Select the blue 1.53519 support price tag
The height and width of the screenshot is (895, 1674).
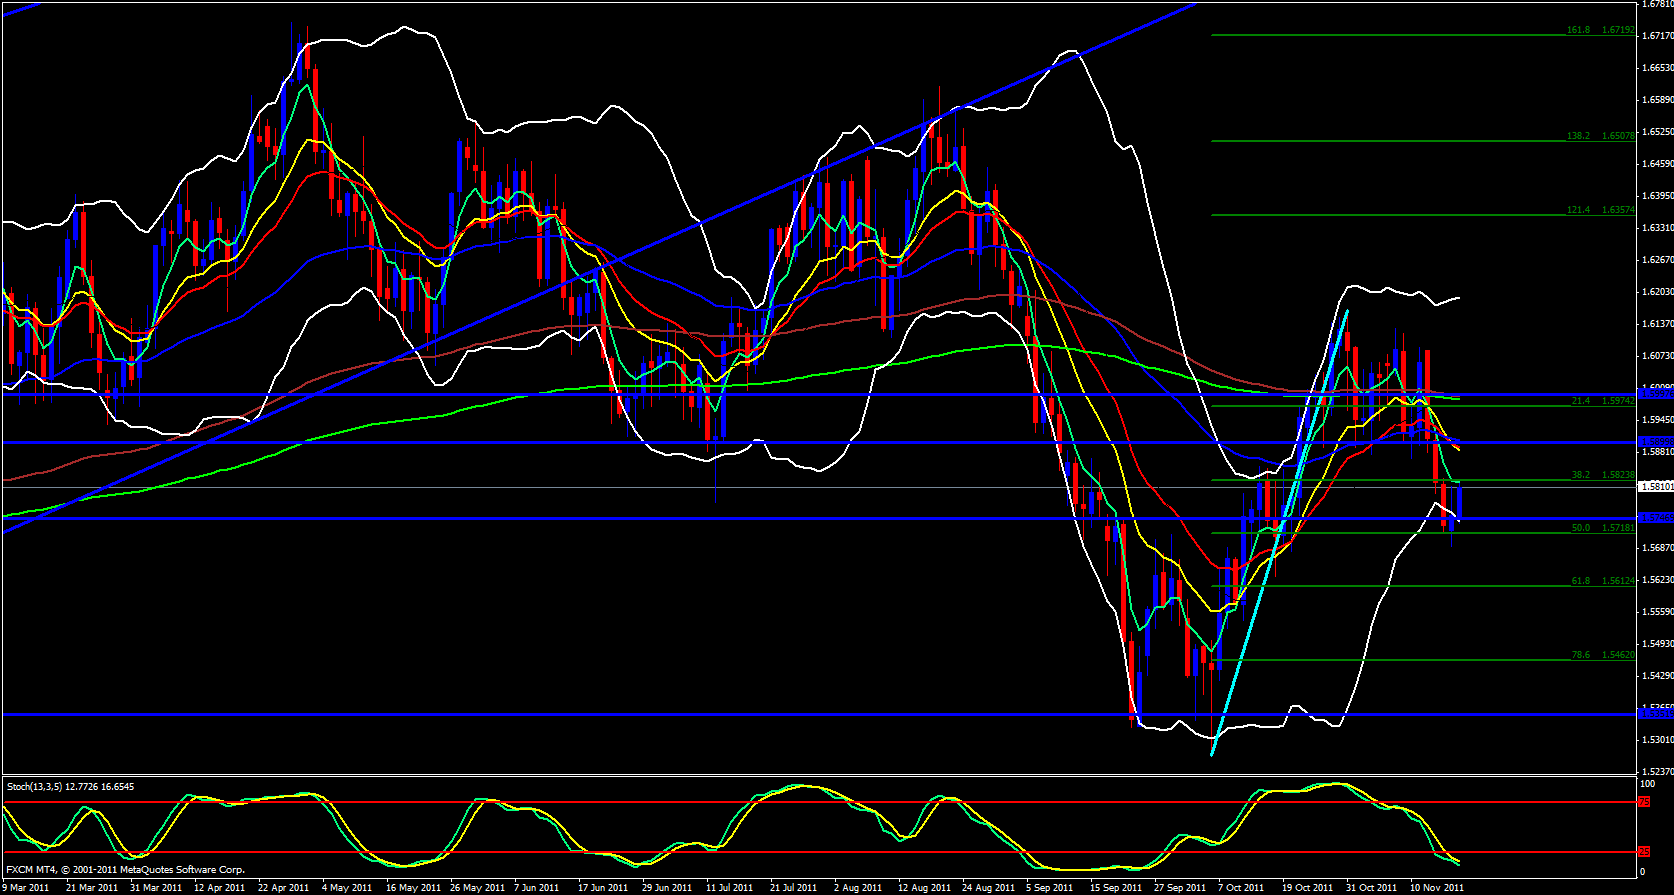(x=1654, y=714)
